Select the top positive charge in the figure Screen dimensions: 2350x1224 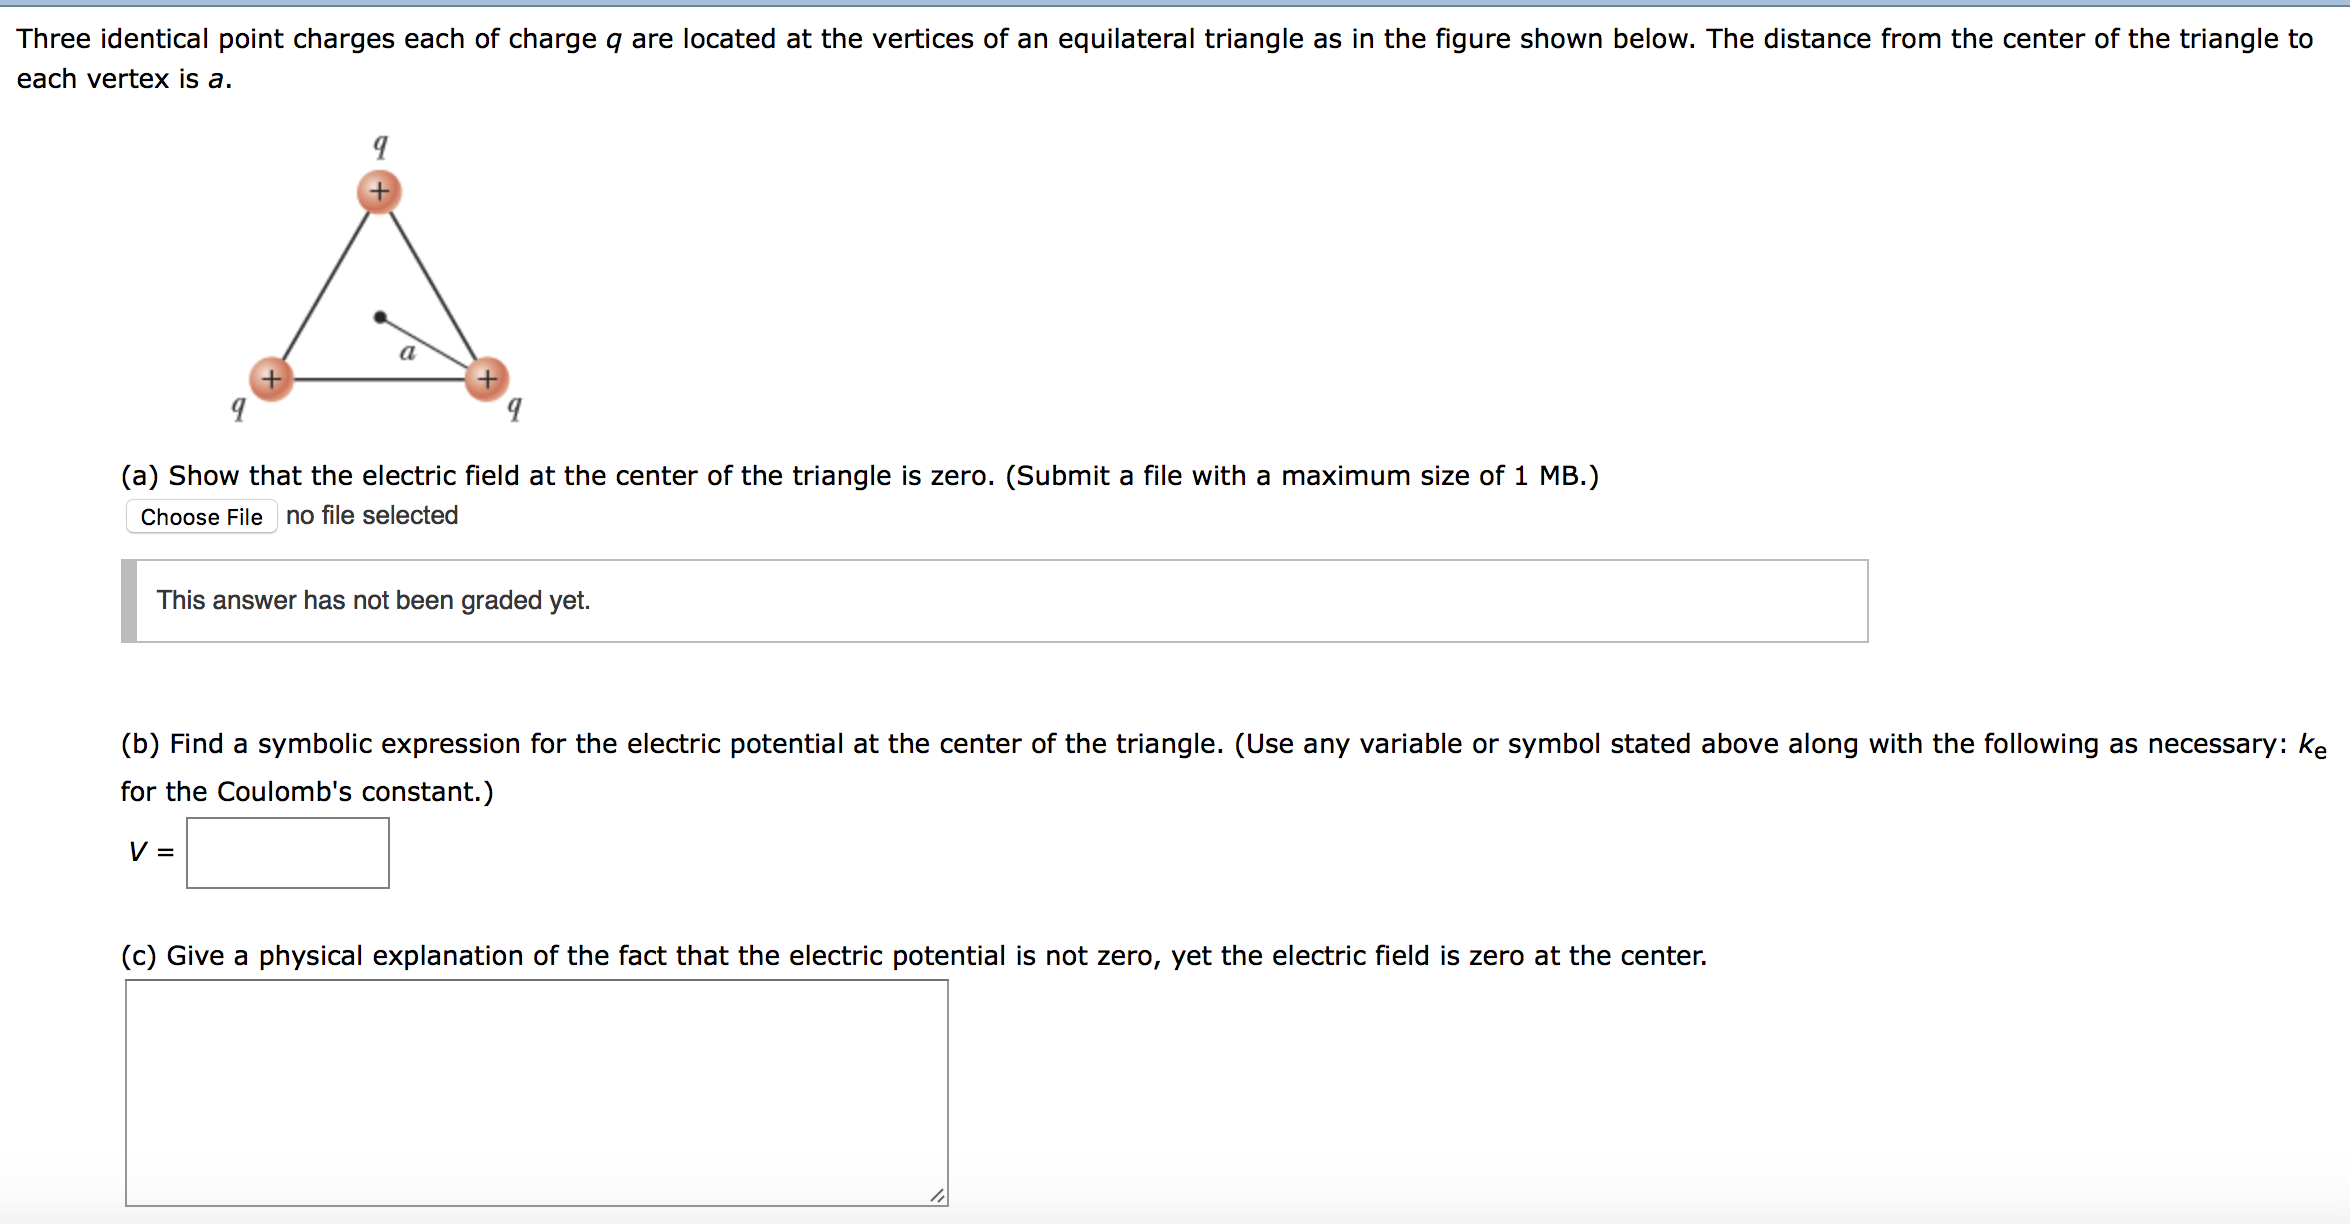point(378,191)
